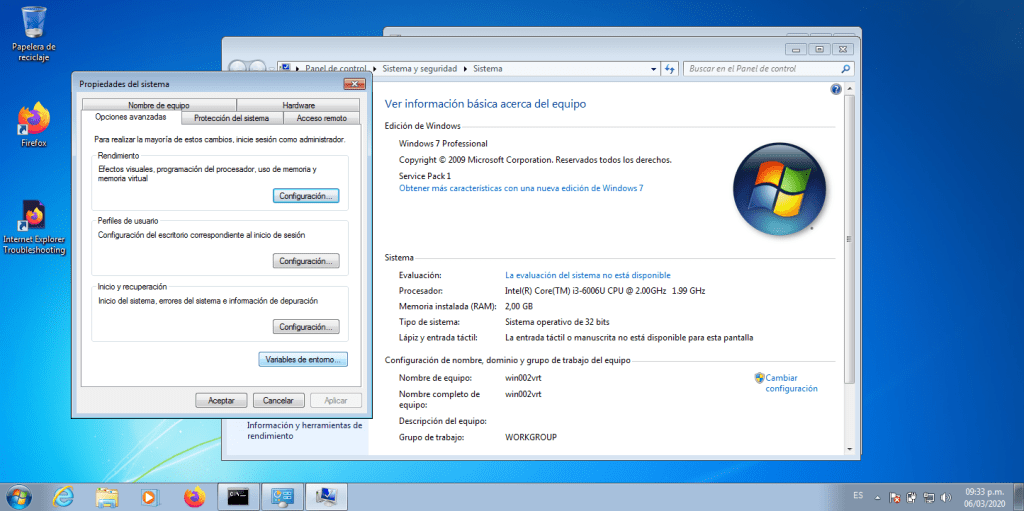1024x511 pixels.
Task: Switch to the Hardware tab
Action: pos(298,105)
